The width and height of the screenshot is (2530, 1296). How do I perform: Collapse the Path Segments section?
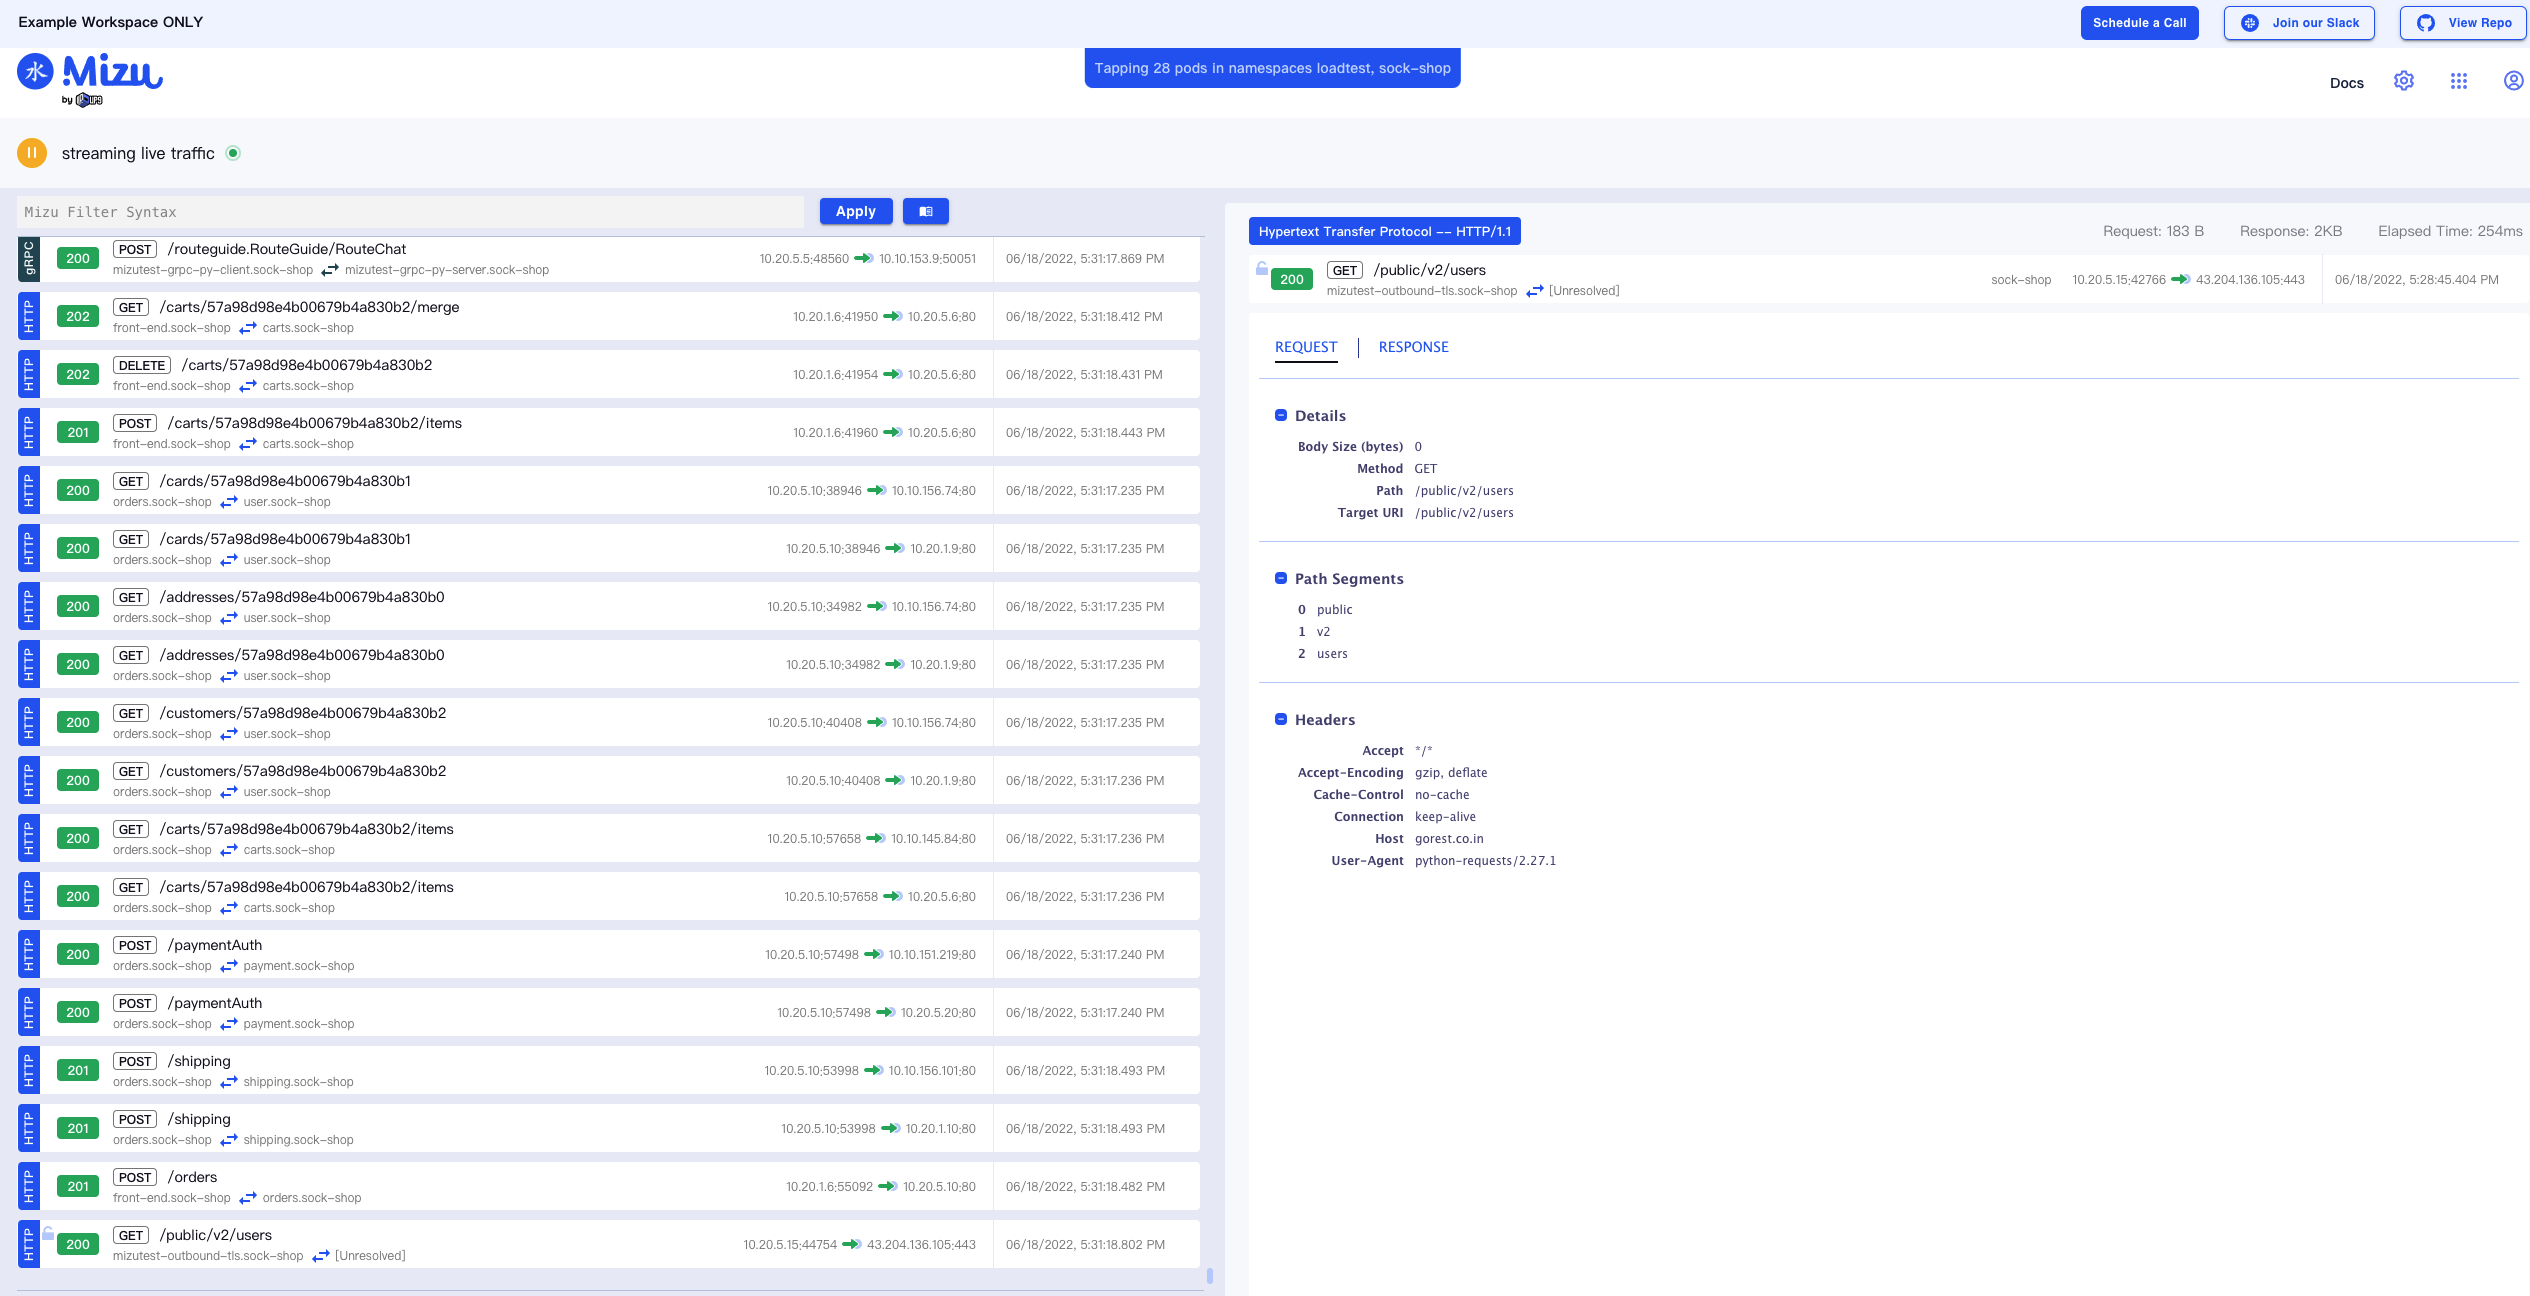1281,578
